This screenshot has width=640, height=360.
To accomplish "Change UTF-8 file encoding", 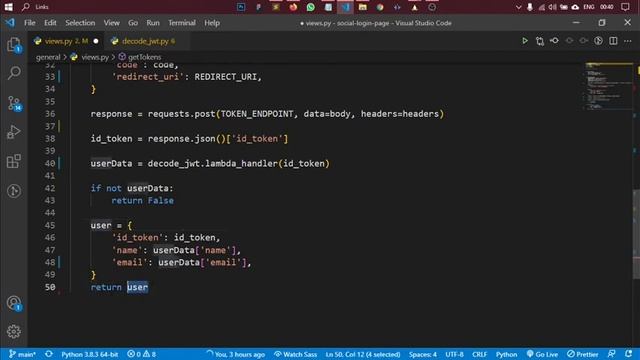I will (x=454, y=354).
